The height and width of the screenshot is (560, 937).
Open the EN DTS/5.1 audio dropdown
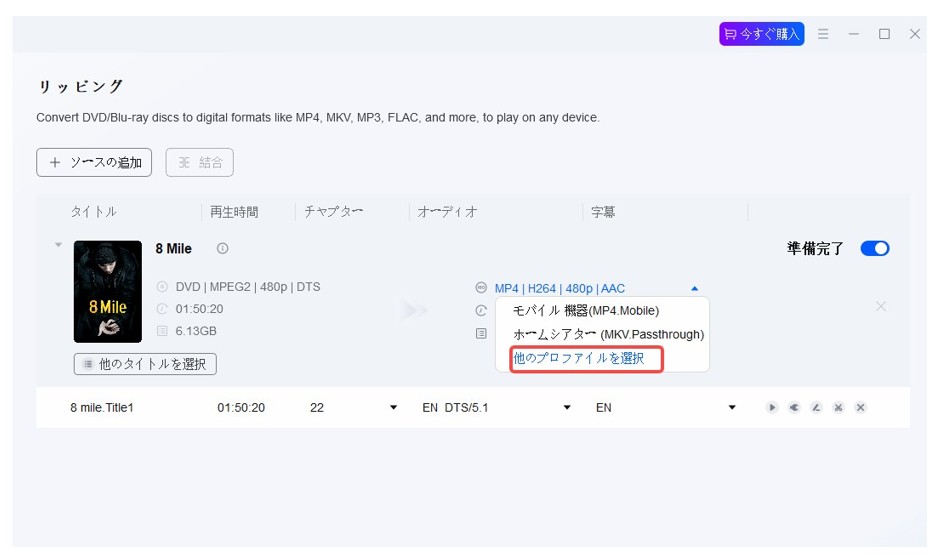click(567, 408)
